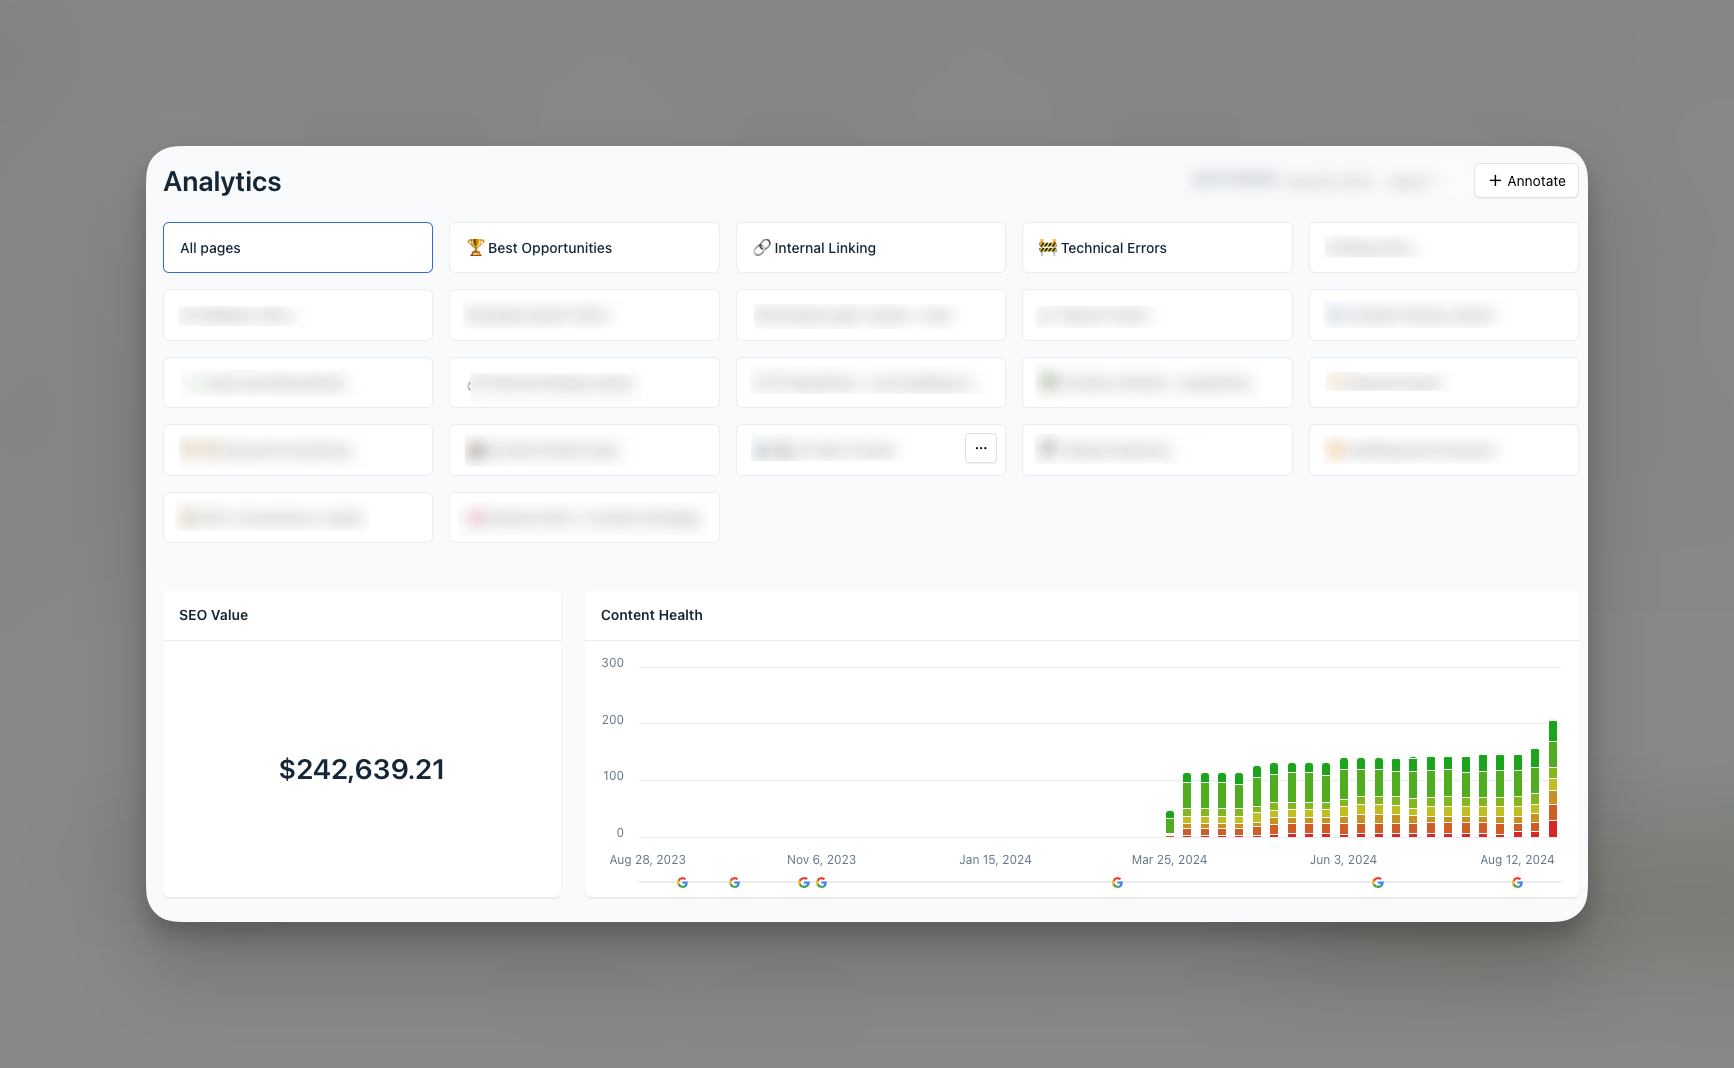
Task: Click the Annotate button
Action: pos(1526,181)
